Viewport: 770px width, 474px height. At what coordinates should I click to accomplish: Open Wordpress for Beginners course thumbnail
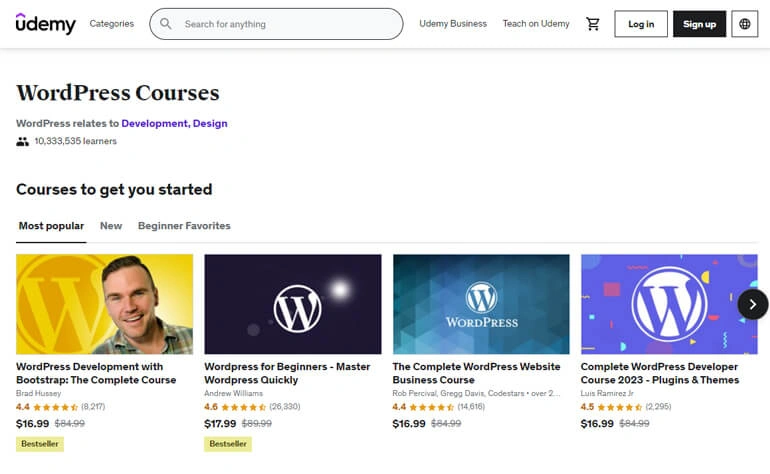pos(293,304)
